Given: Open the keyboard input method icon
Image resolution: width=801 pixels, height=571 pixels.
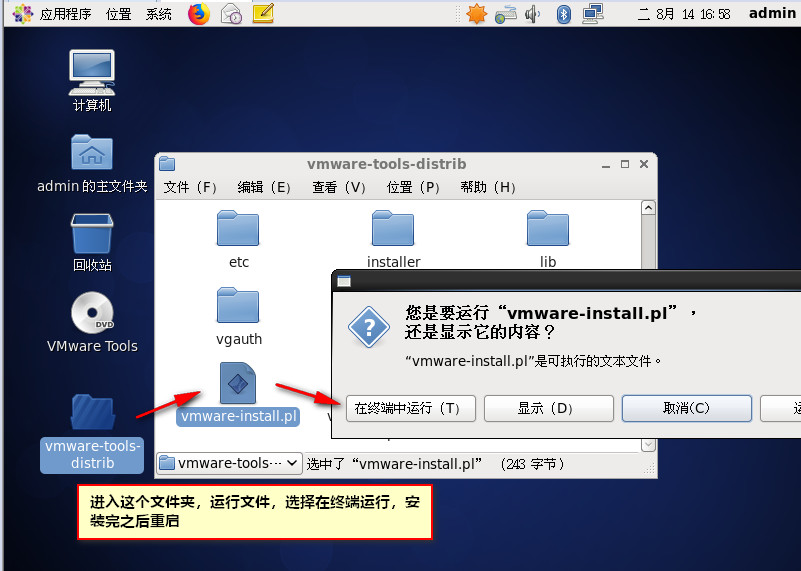Looking at the screenshot, I should pyautogui.click(x=506, y=14).
